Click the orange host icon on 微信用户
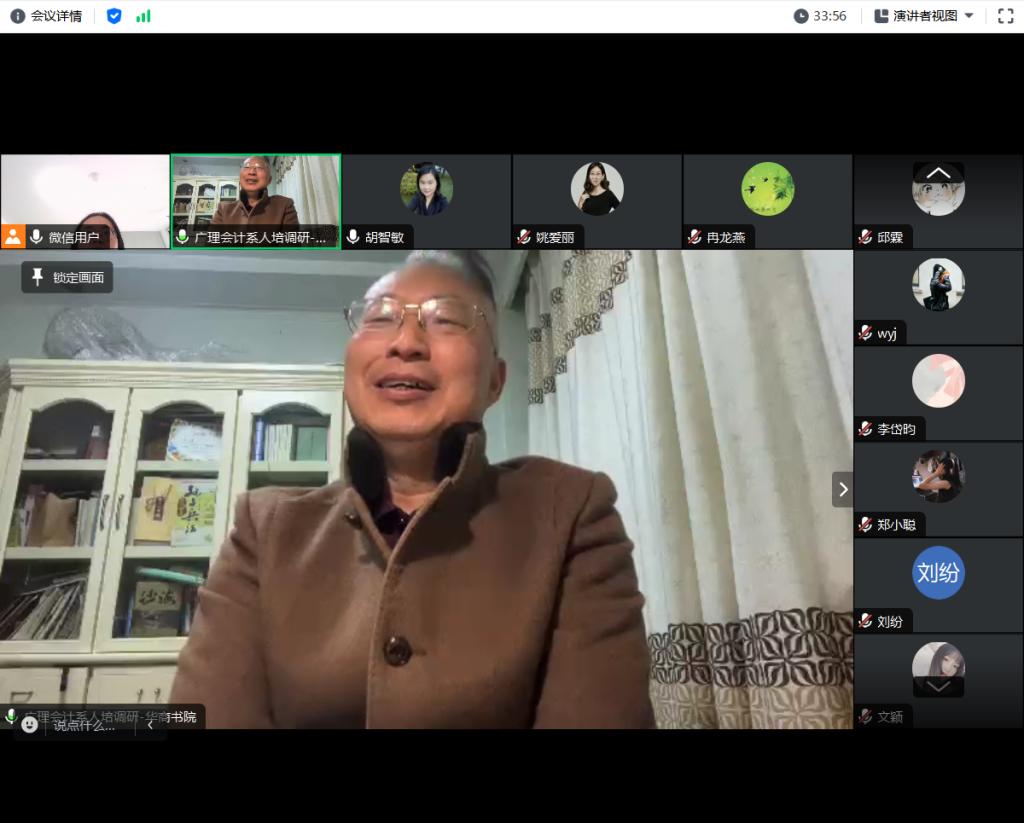The width and height of the screenshot is (1024, 823). point(13,237)
